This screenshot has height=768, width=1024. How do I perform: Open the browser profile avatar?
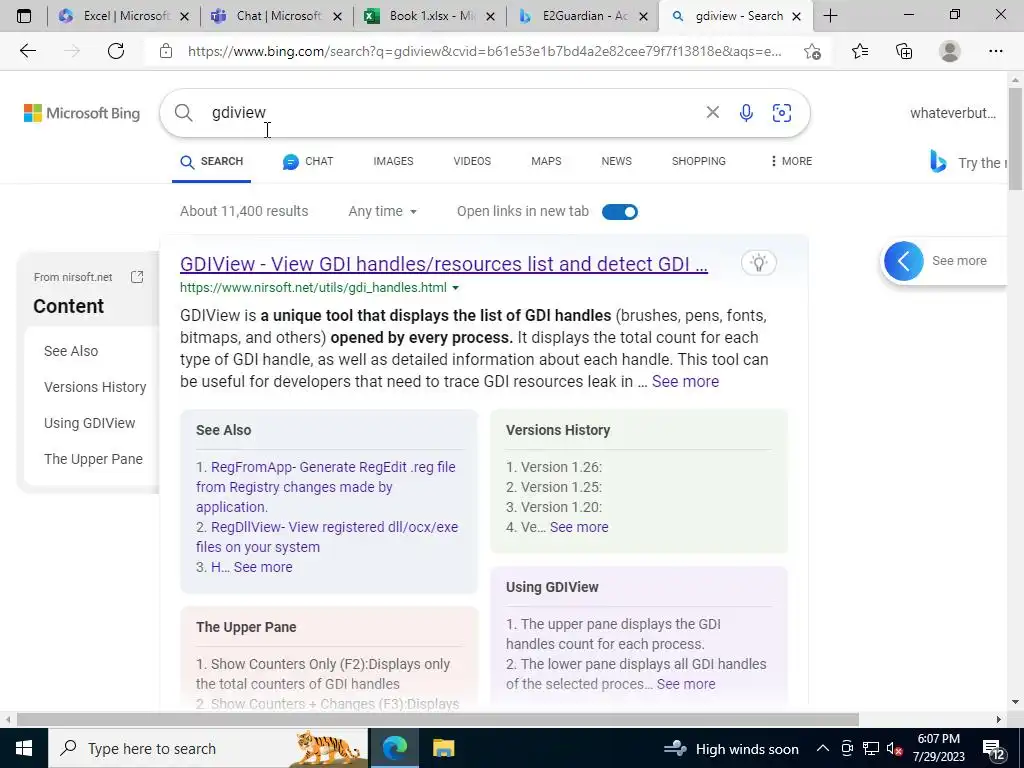(950, 51)
